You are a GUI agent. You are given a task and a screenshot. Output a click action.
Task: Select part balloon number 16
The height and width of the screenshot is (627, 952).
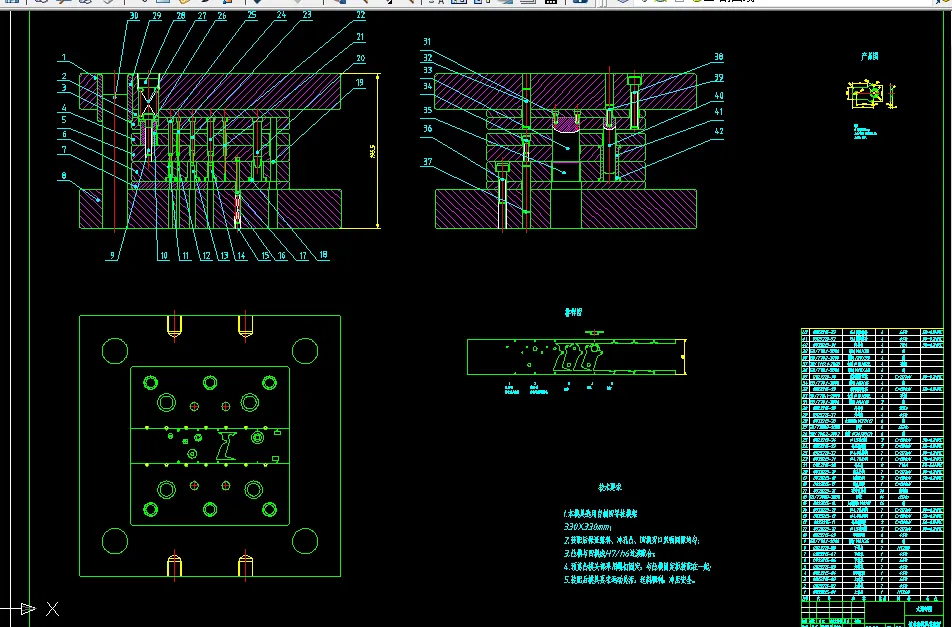click(x=281, y=256)
